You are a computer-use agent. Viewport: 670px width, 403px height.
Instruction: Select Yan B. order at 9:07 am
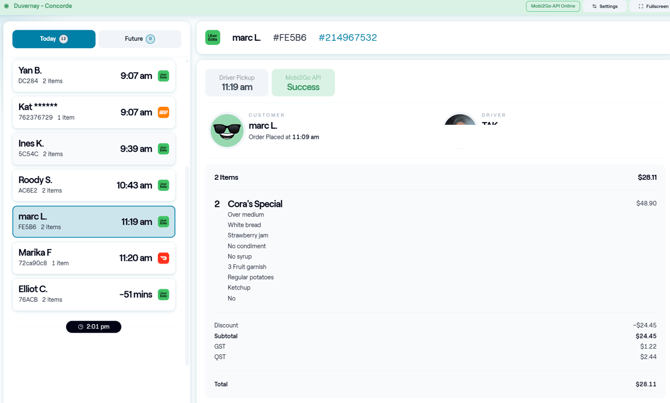[x=94, y=76]
